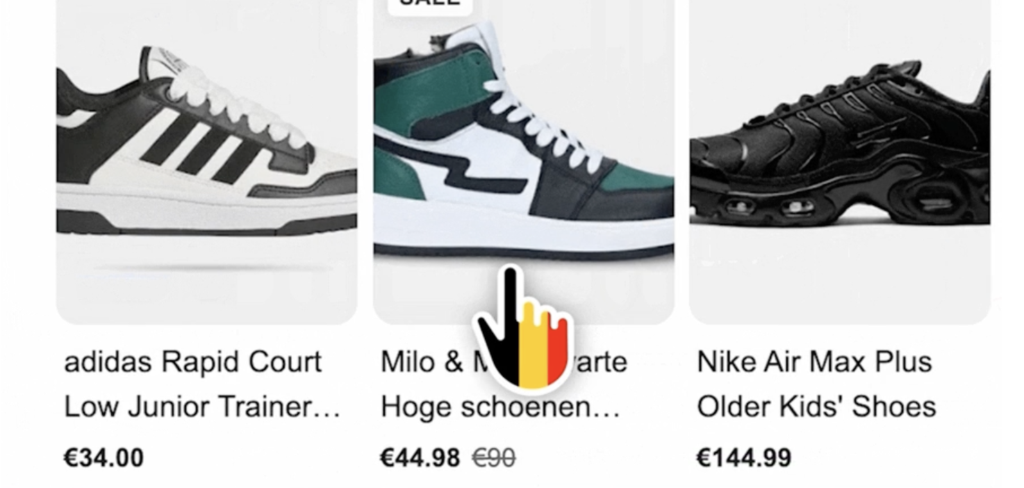This screenshot has width=1024, height=488.
Task: Click the white laces of the green high-top
Action: pos(543,124)
